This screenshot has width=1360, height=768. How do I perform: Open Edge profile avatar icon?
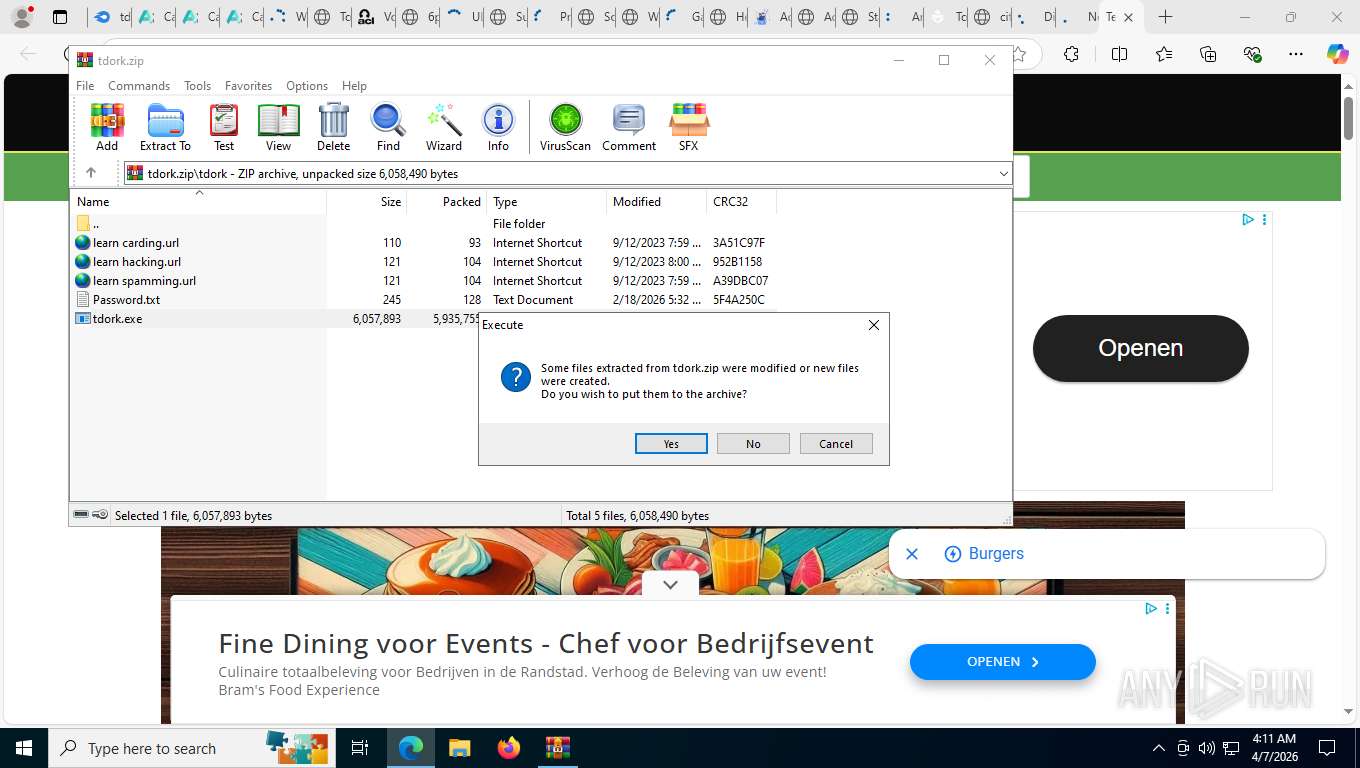click(x=21, y=17)
